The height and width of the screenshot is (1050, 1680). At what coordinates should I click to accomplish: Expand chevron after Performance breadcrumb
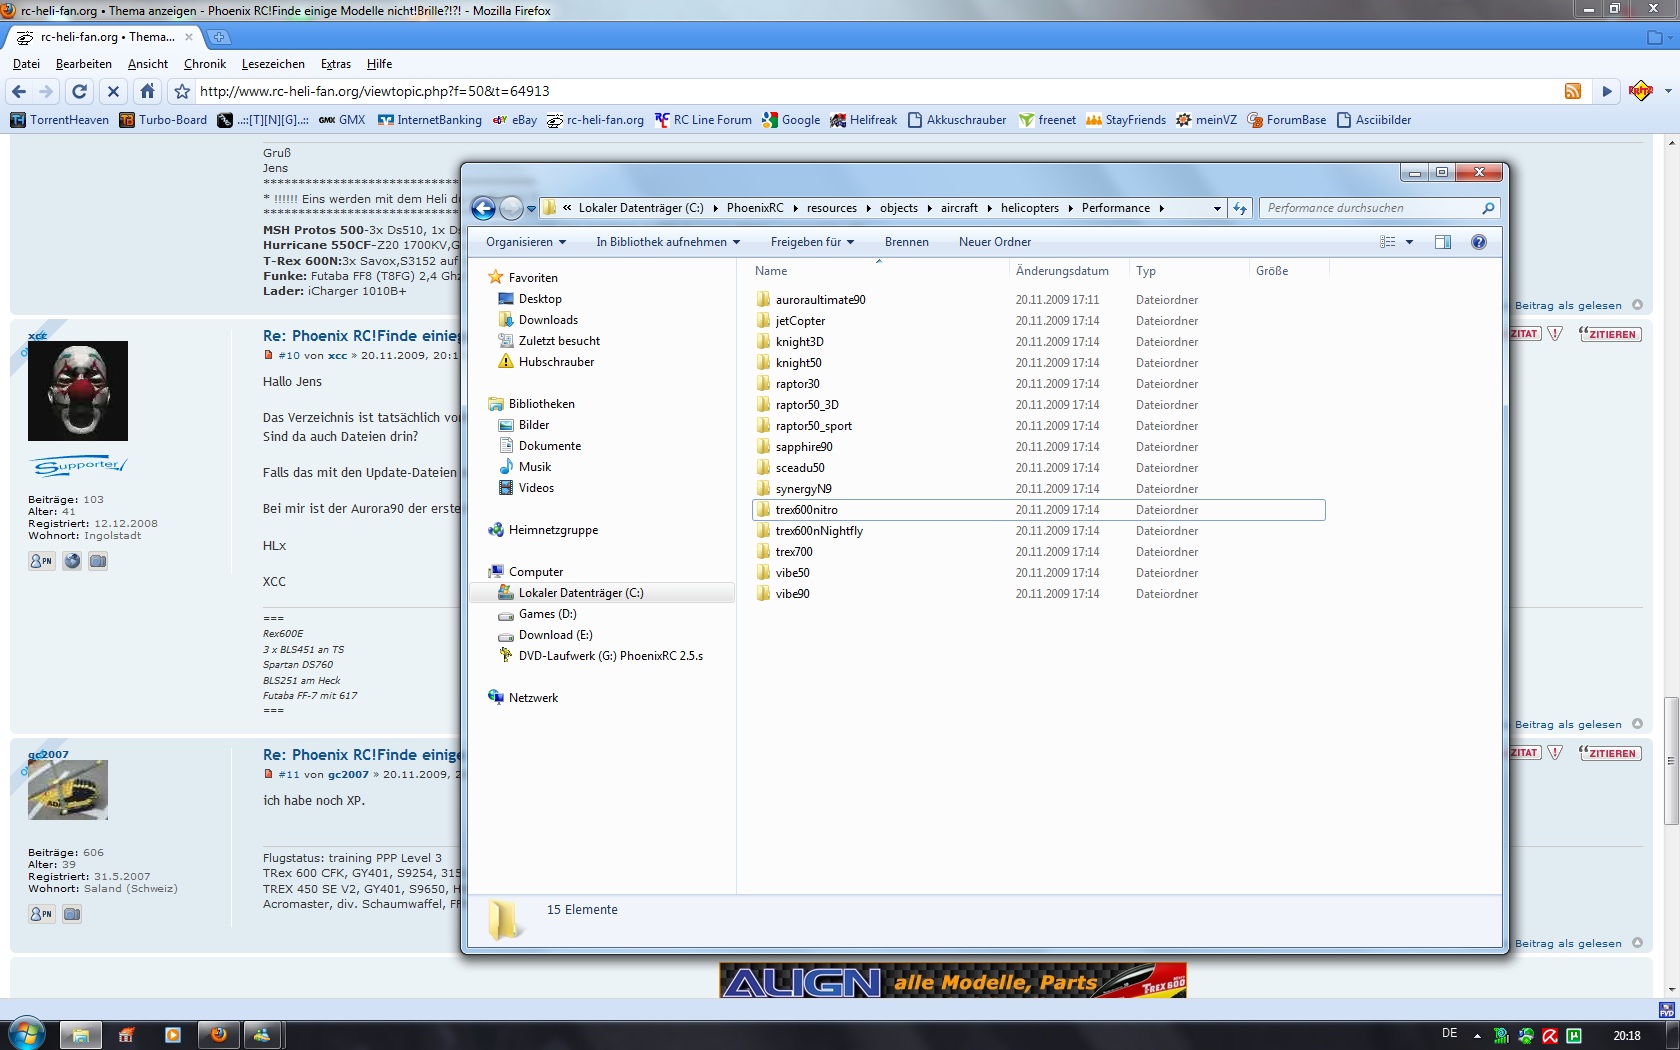pos(1161,208)
